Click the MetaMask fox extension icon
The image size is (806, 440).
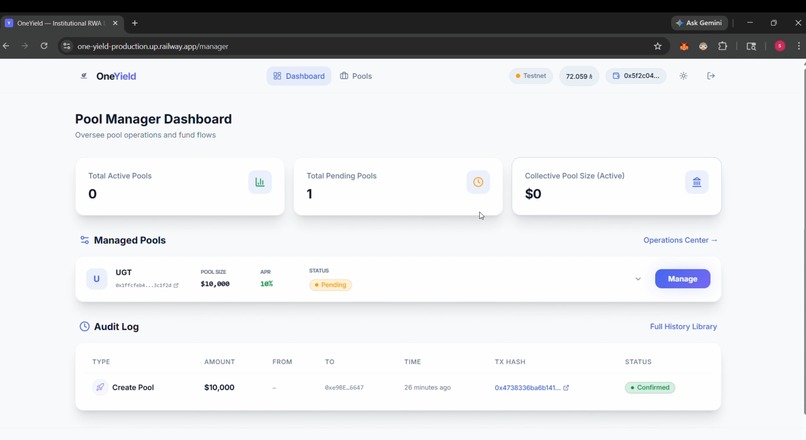[684, 46]
